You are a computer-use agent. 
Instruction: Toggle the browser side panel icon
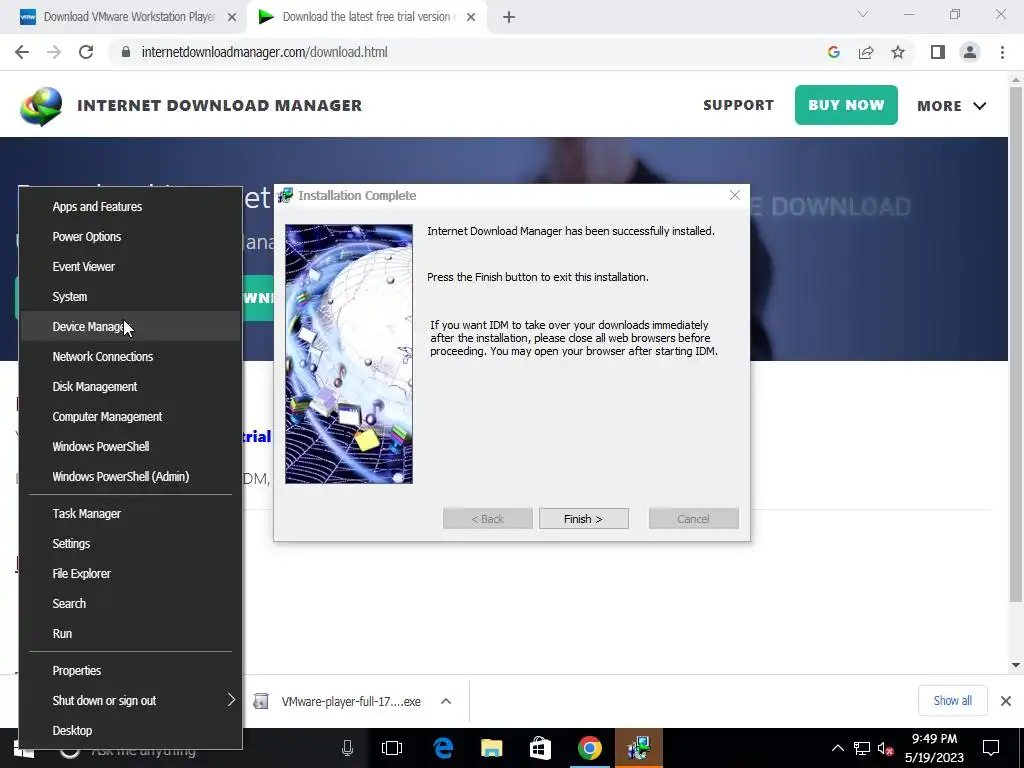click(938, 52)
